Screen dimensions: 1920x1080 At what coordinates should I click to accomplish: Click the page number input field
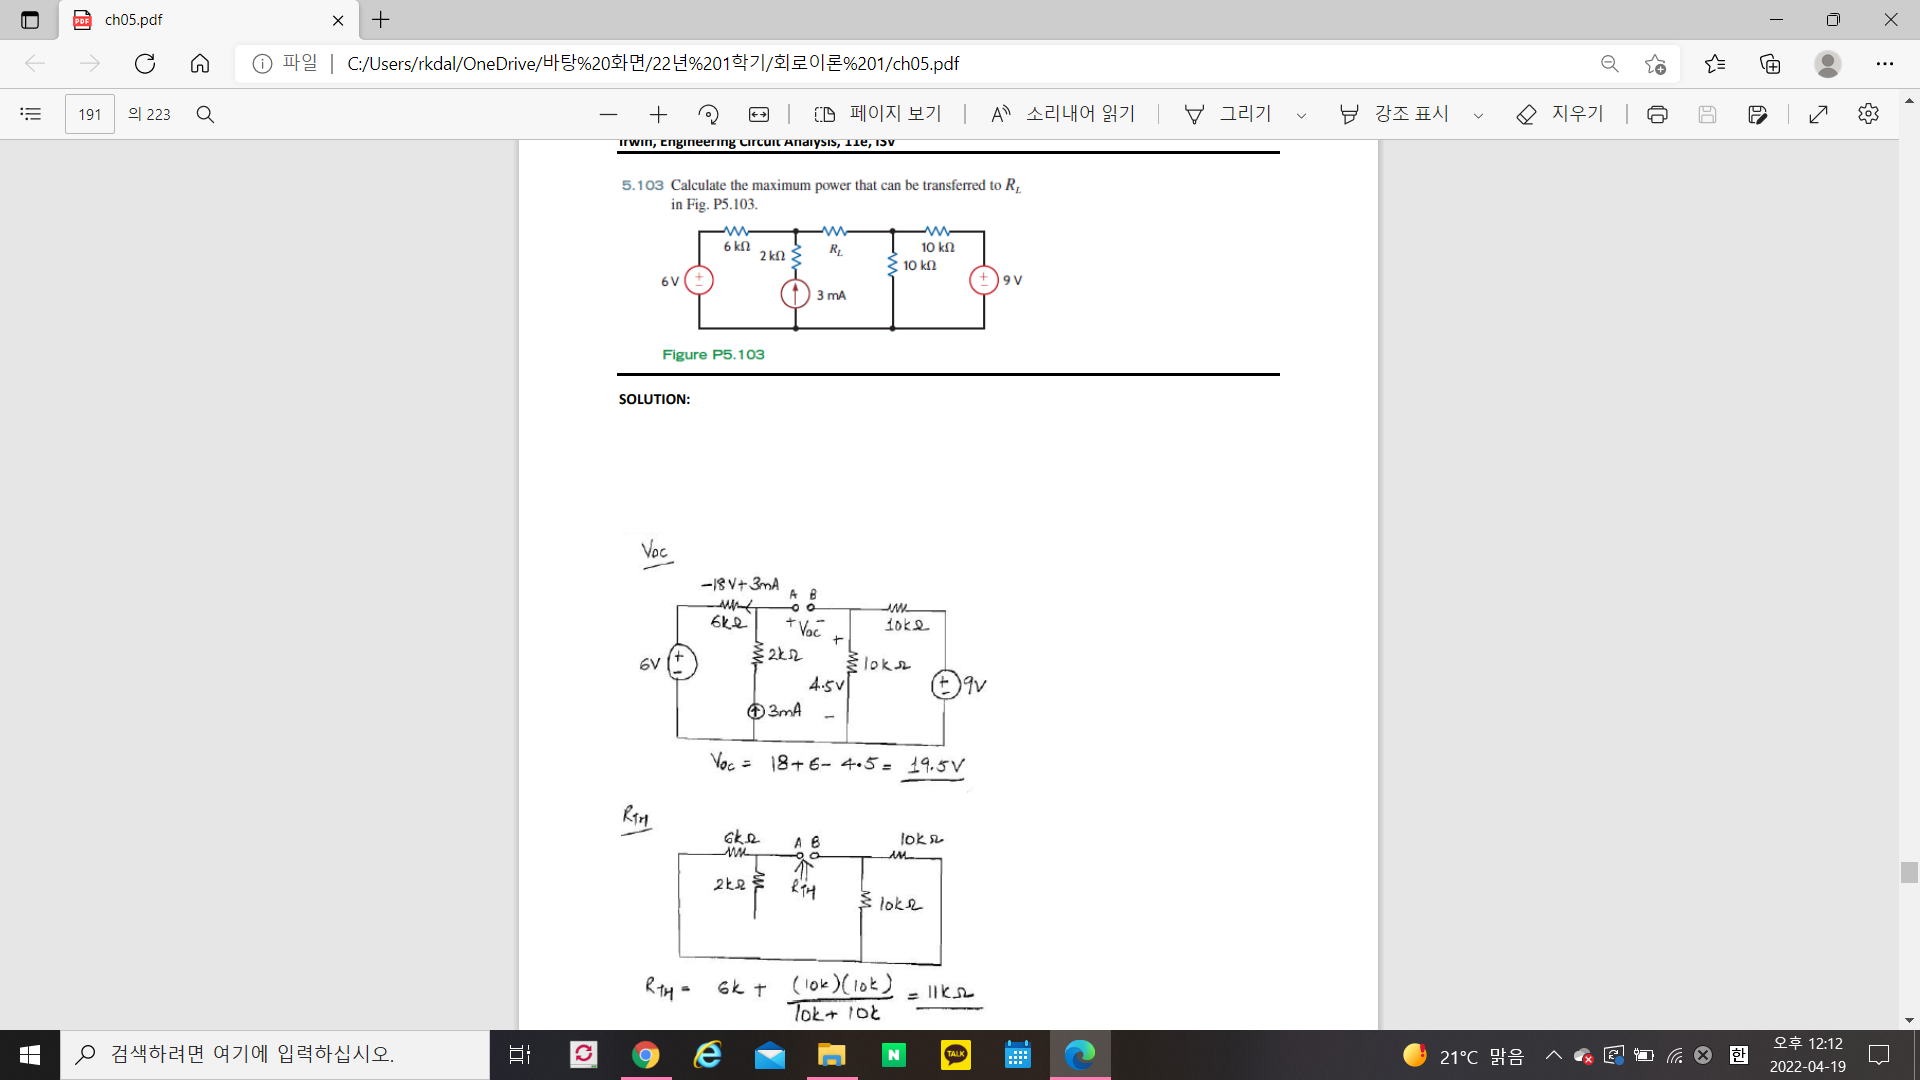[x=90, y=114]
